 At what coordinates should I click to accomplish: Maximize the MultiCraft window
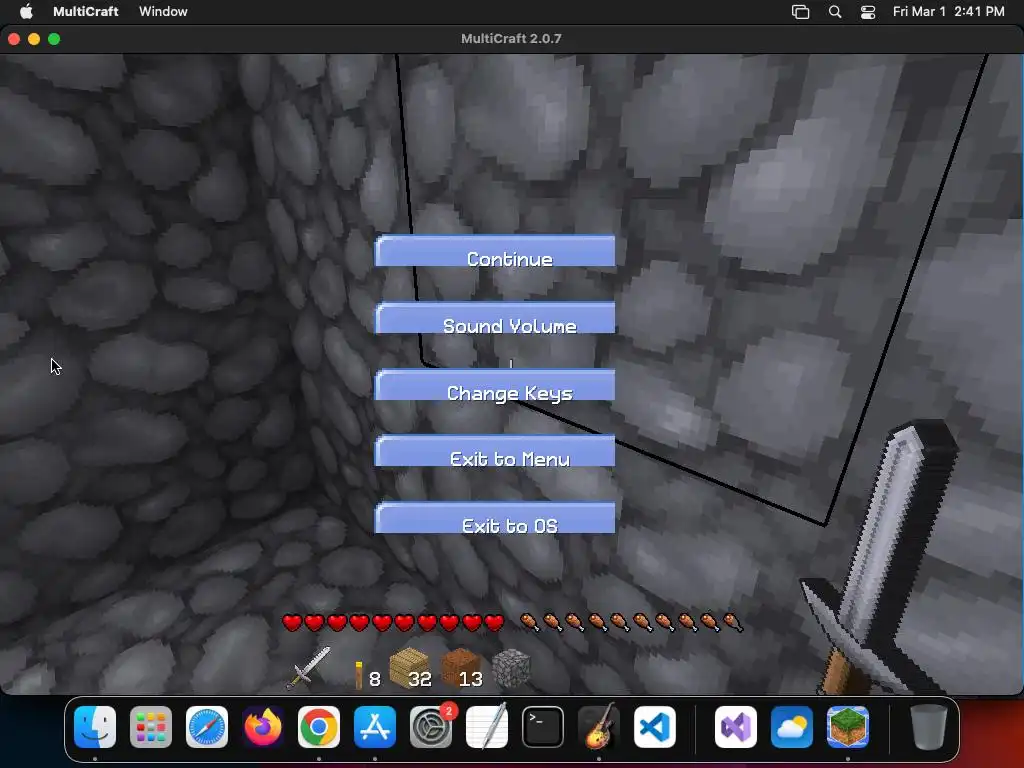[x=54, y=39]
